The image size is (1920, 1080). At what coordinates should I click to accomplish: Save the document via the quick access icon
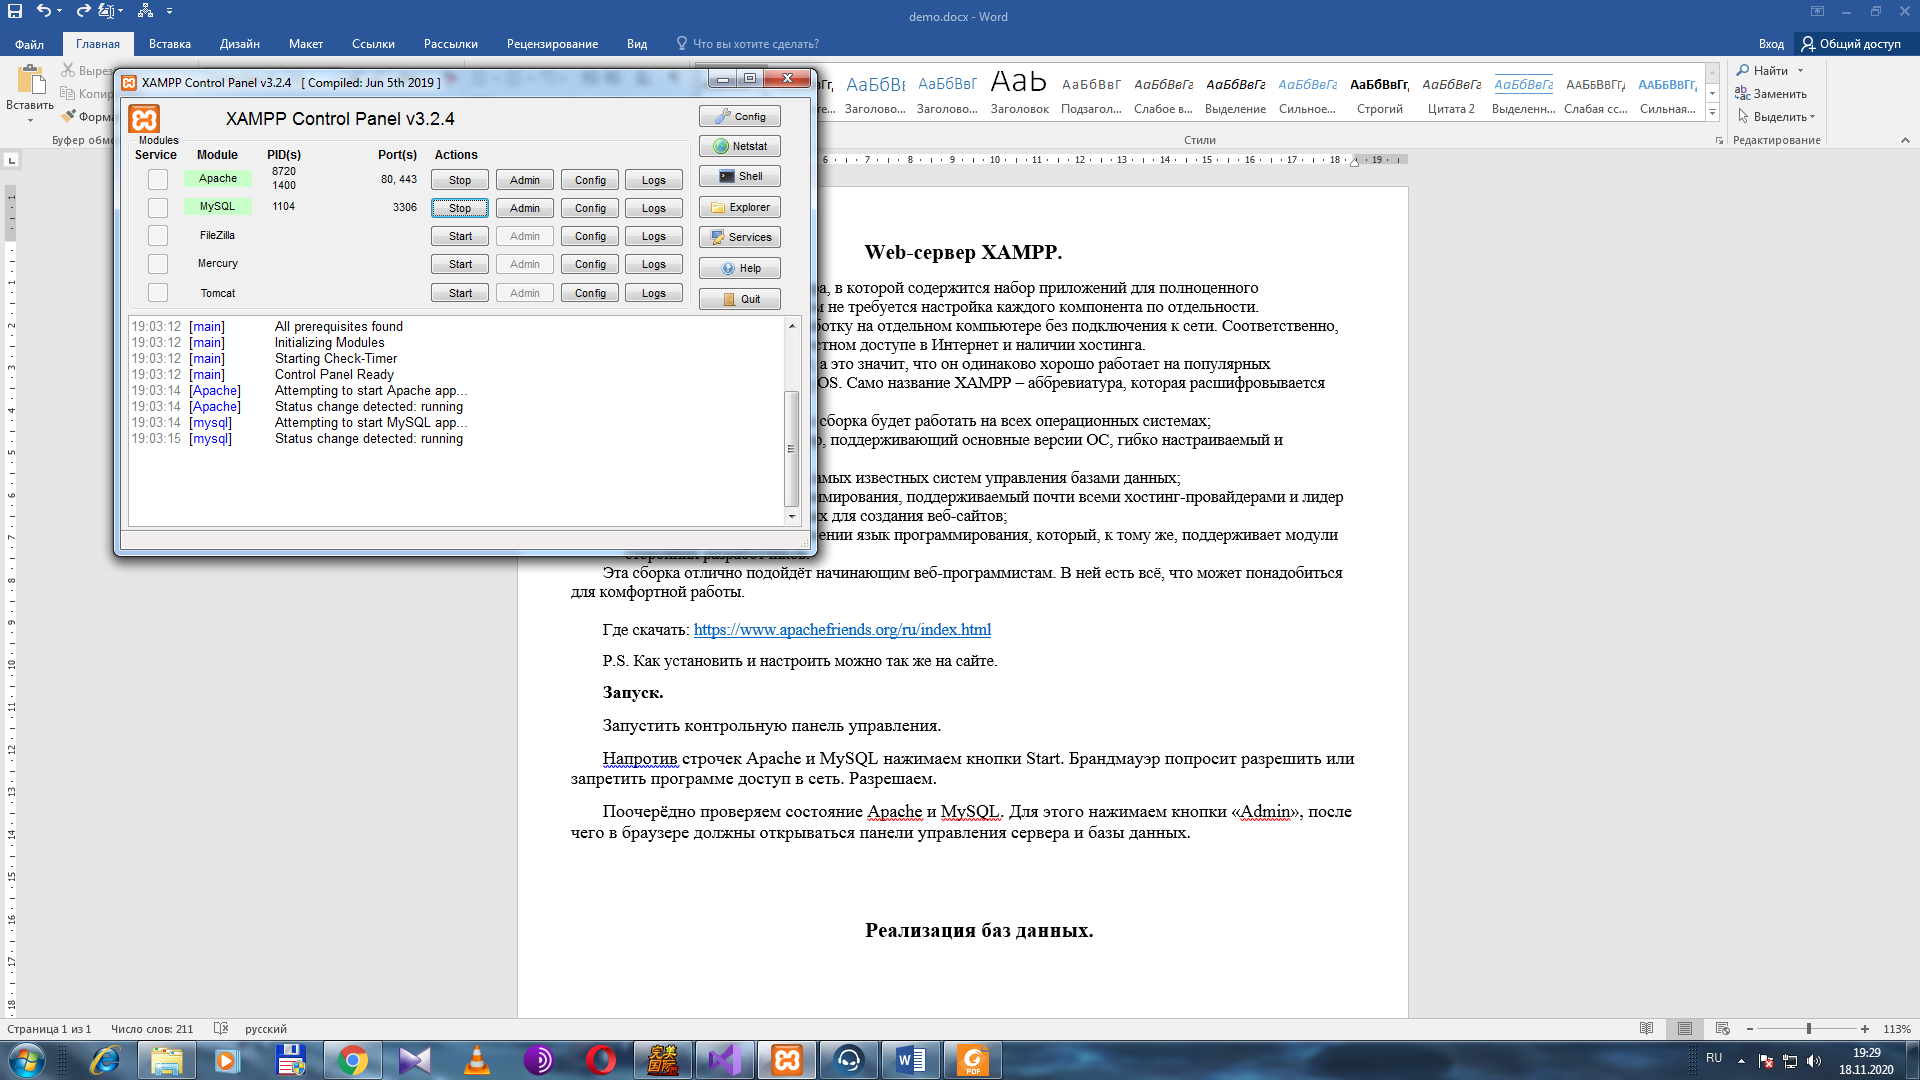(15, 11)
